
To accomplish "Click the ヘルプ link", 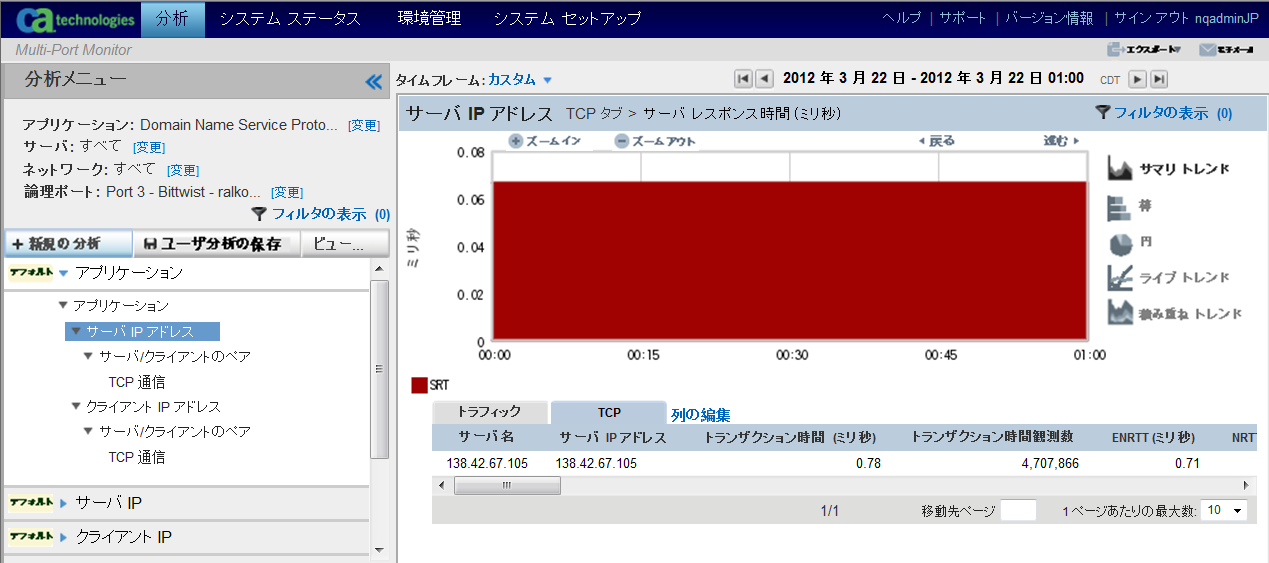I will (902, 18).
